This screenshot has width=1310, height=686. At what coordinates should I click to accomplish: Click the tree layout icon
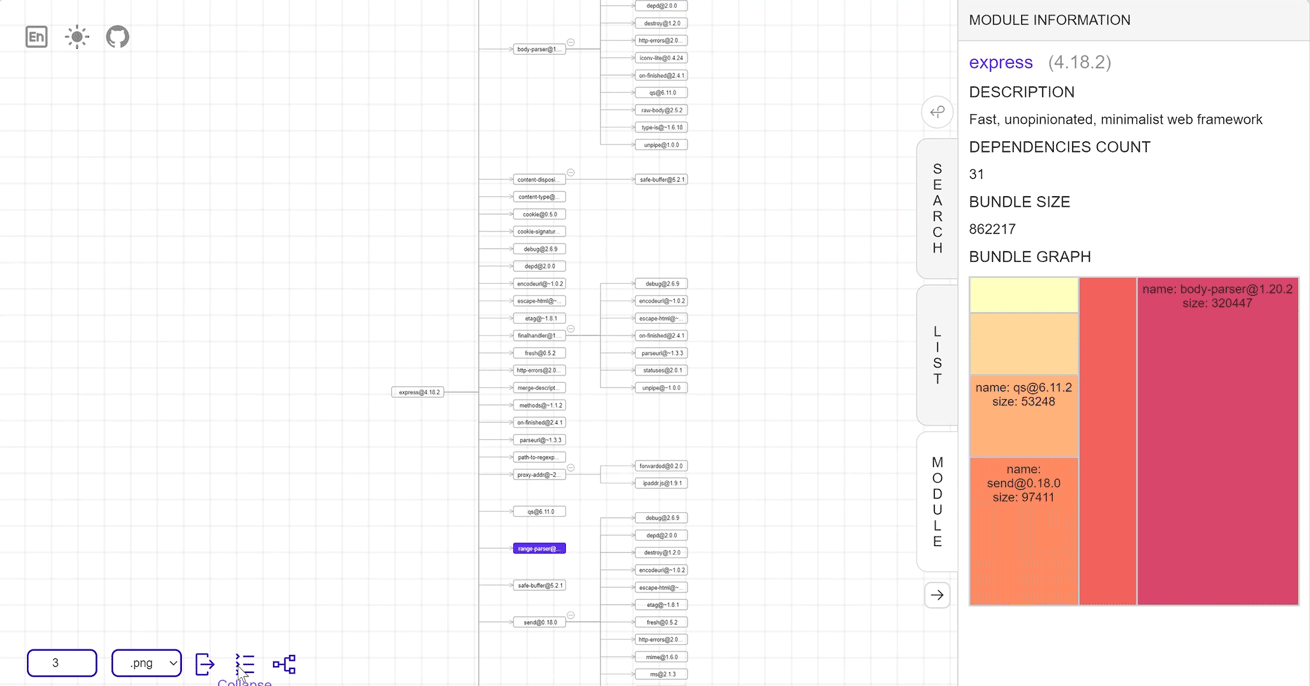[x=284, y=664]
